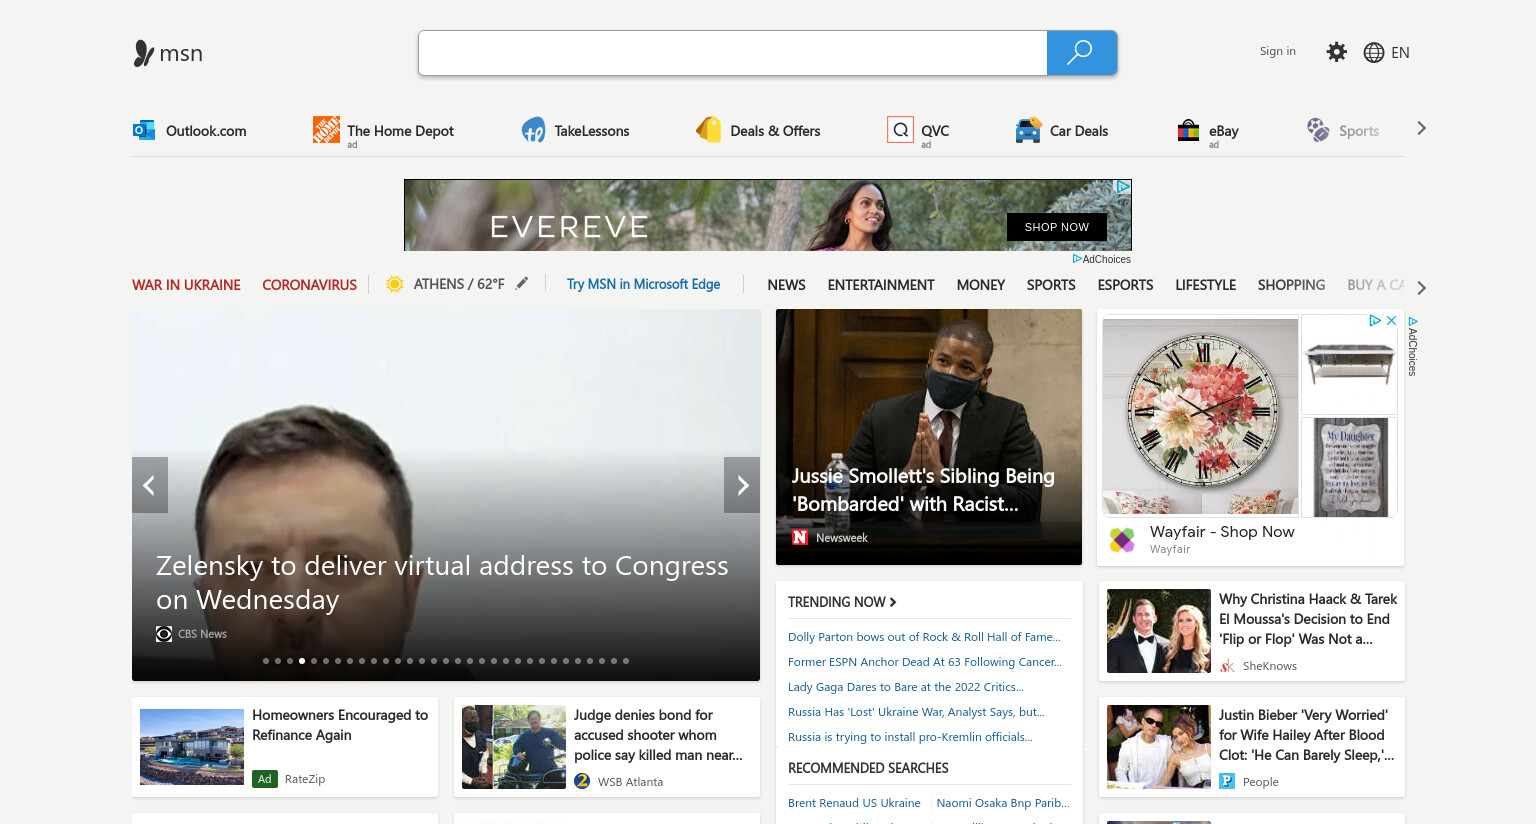
Task: Edit weather location with pencil icon
Action: (x=521, y=283)
